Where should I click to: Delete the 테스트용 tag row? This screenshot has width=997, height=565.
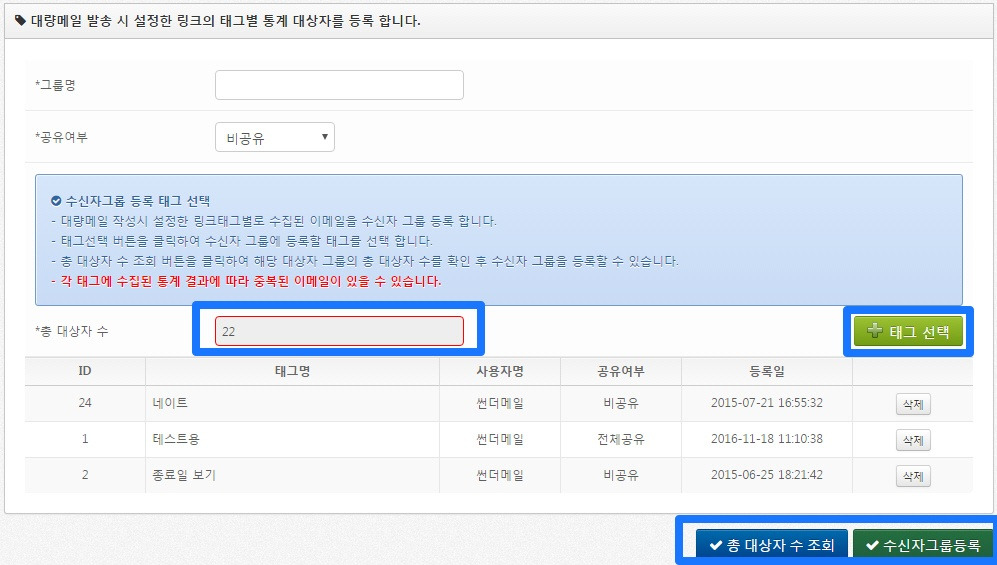(913, 440)
